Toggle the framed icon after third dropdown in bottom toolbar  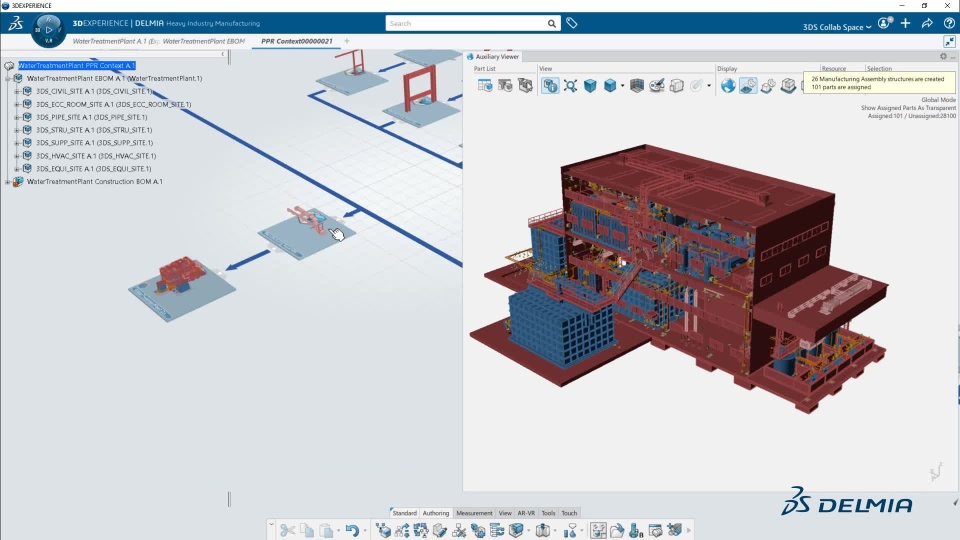coord(598,530)
